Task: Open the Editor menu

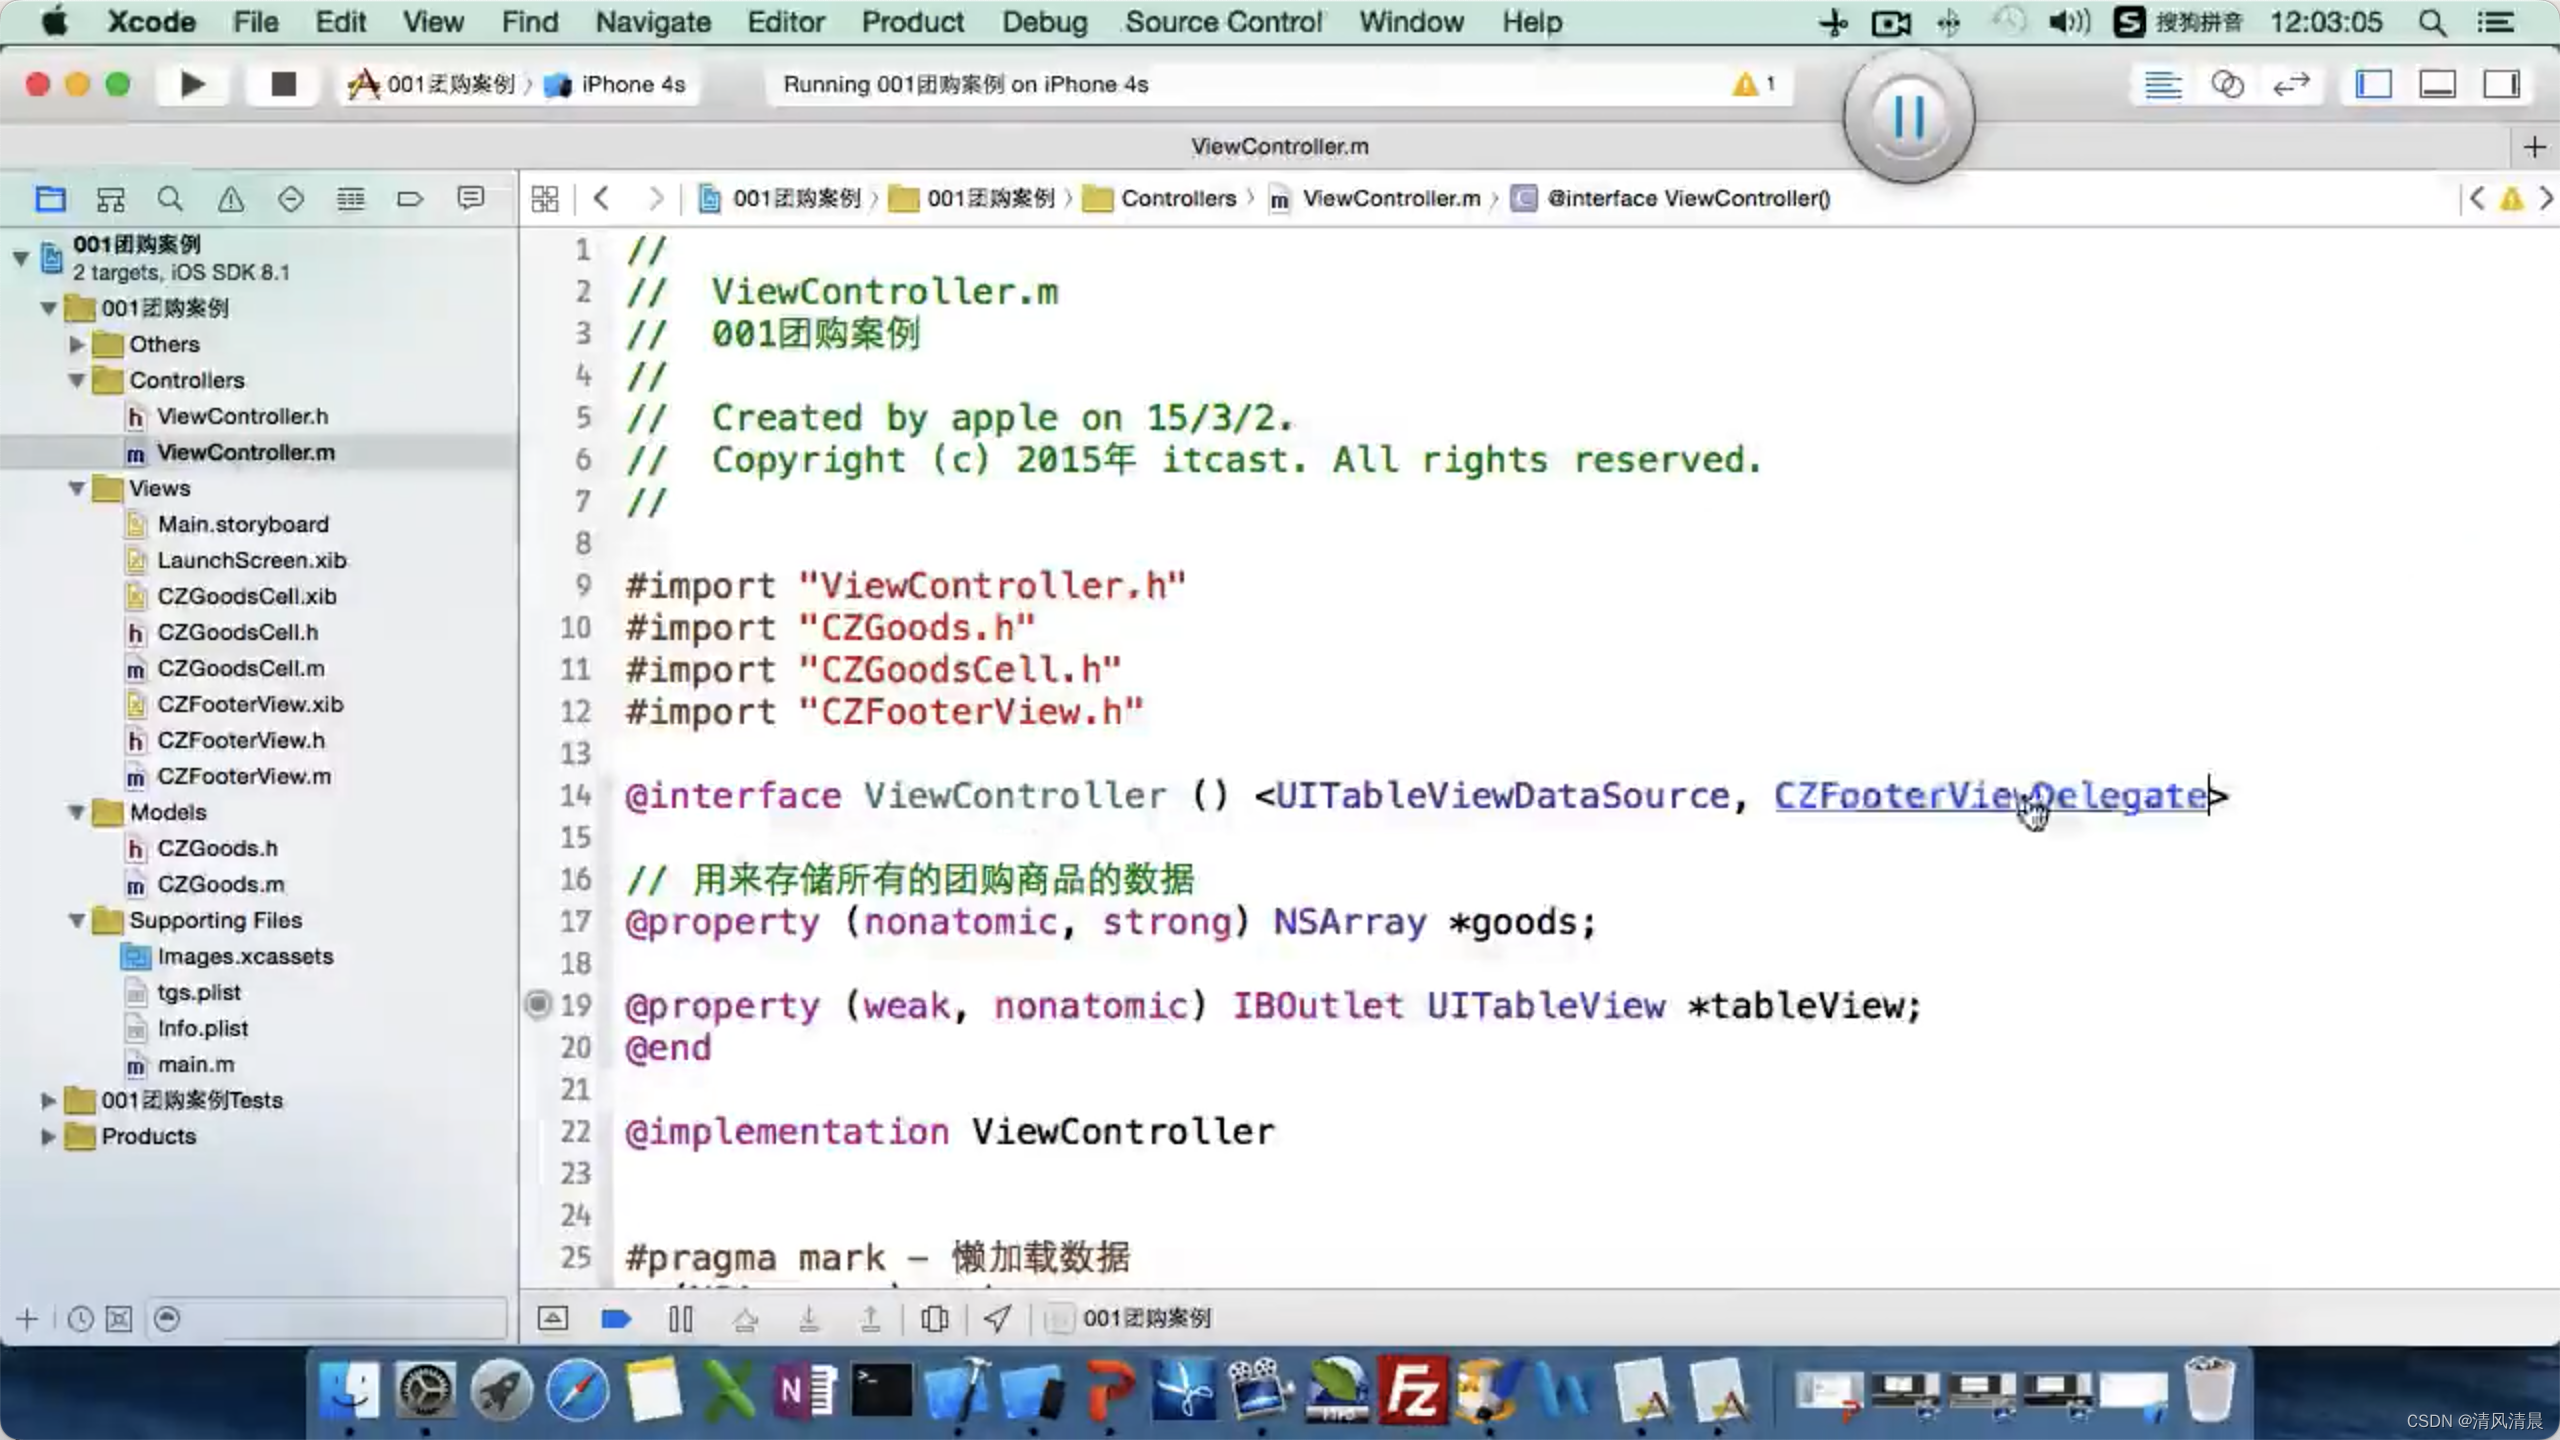Action: click(786, 22)
